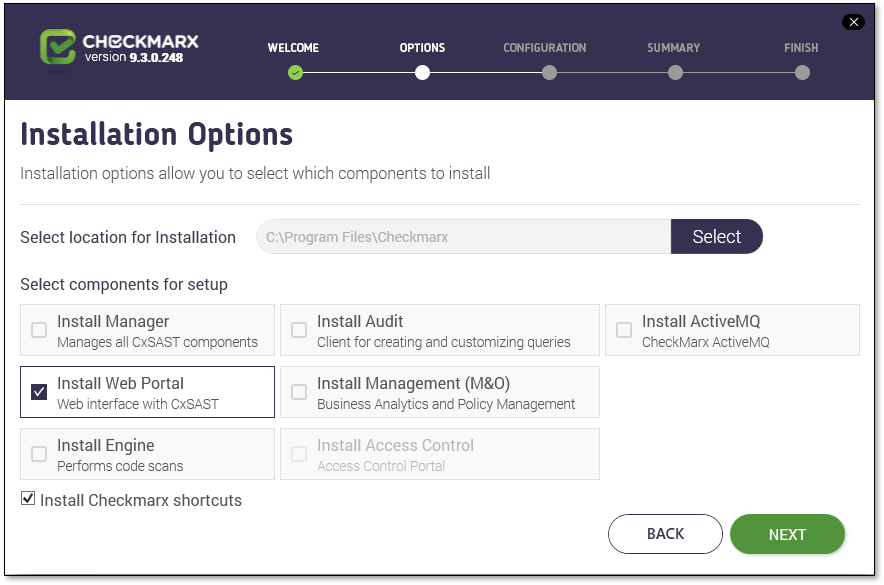Image resolution: width=884 pixels, height=585 pixels.
Task: Click 'Install Checkmarx shortcuts' label text
Action: pos(141,500)
